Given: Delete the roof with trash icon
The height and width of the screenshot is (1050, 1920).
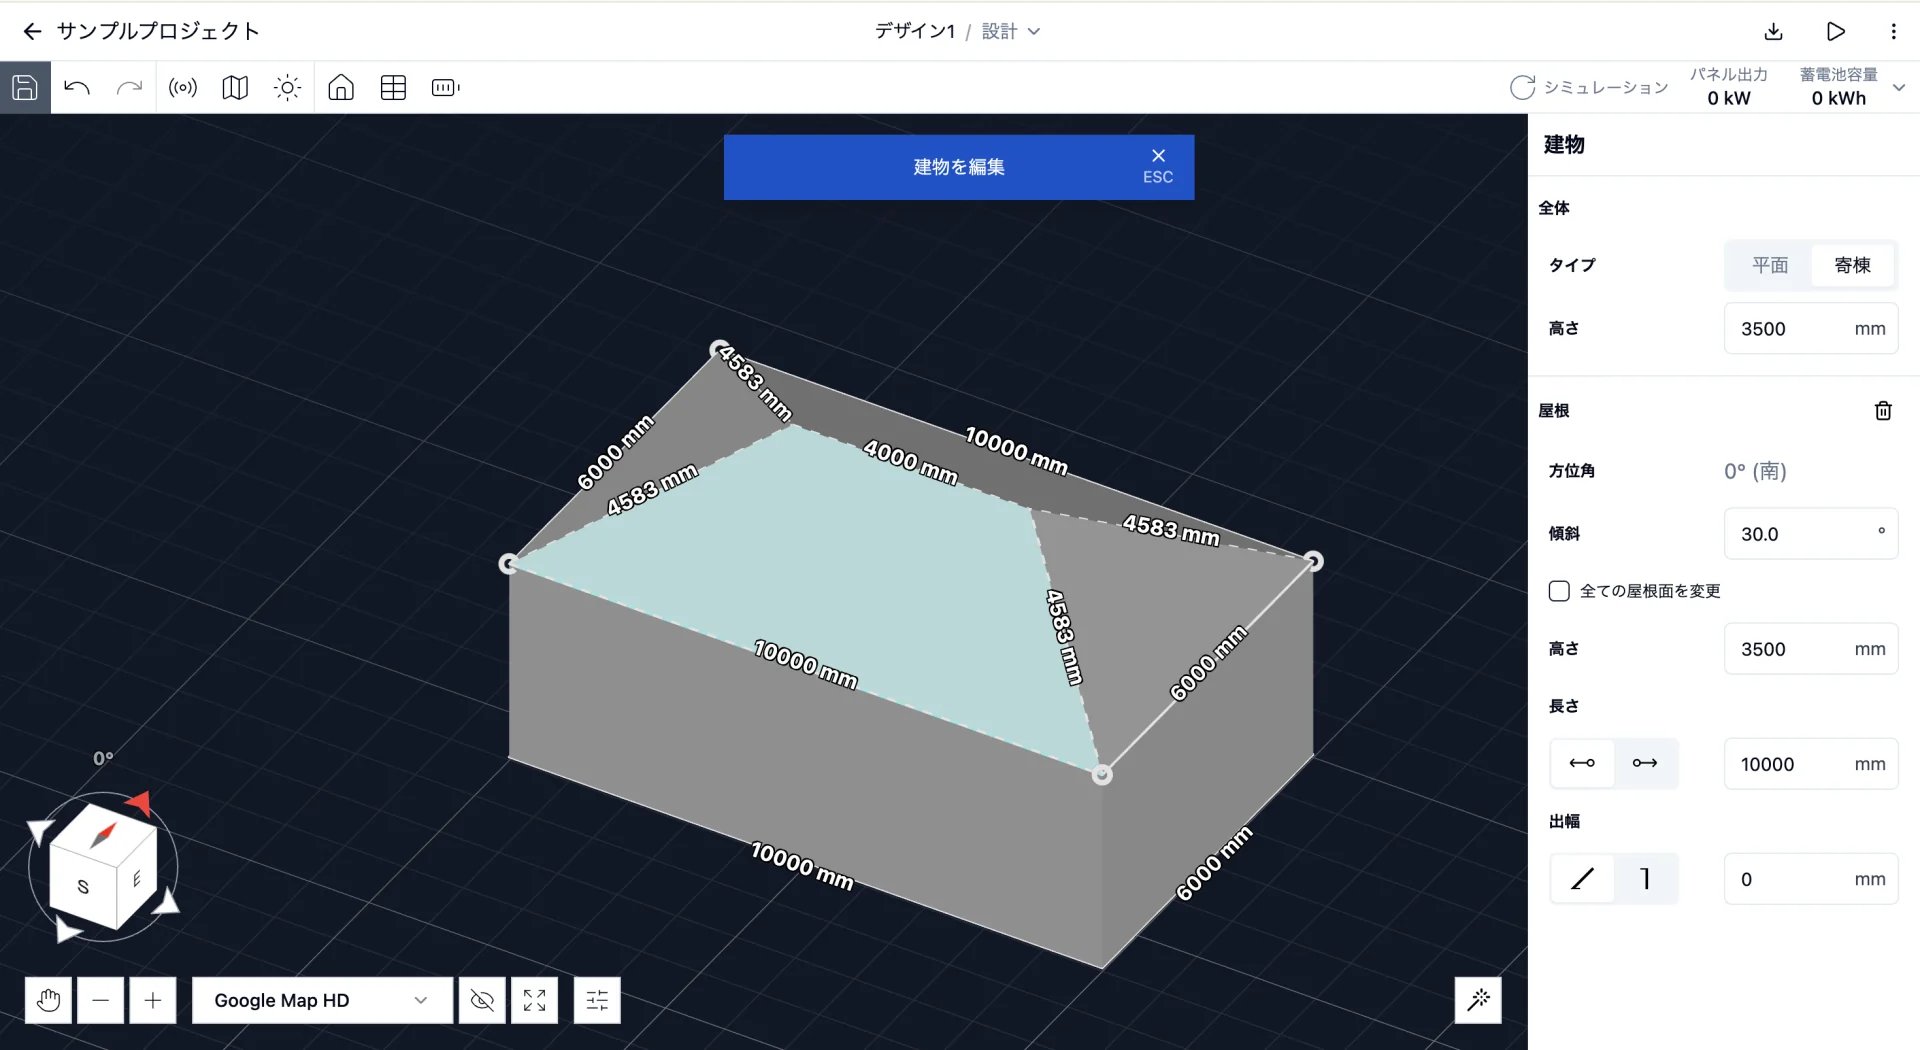Looking at the screenshot, I should [1883, 411].
